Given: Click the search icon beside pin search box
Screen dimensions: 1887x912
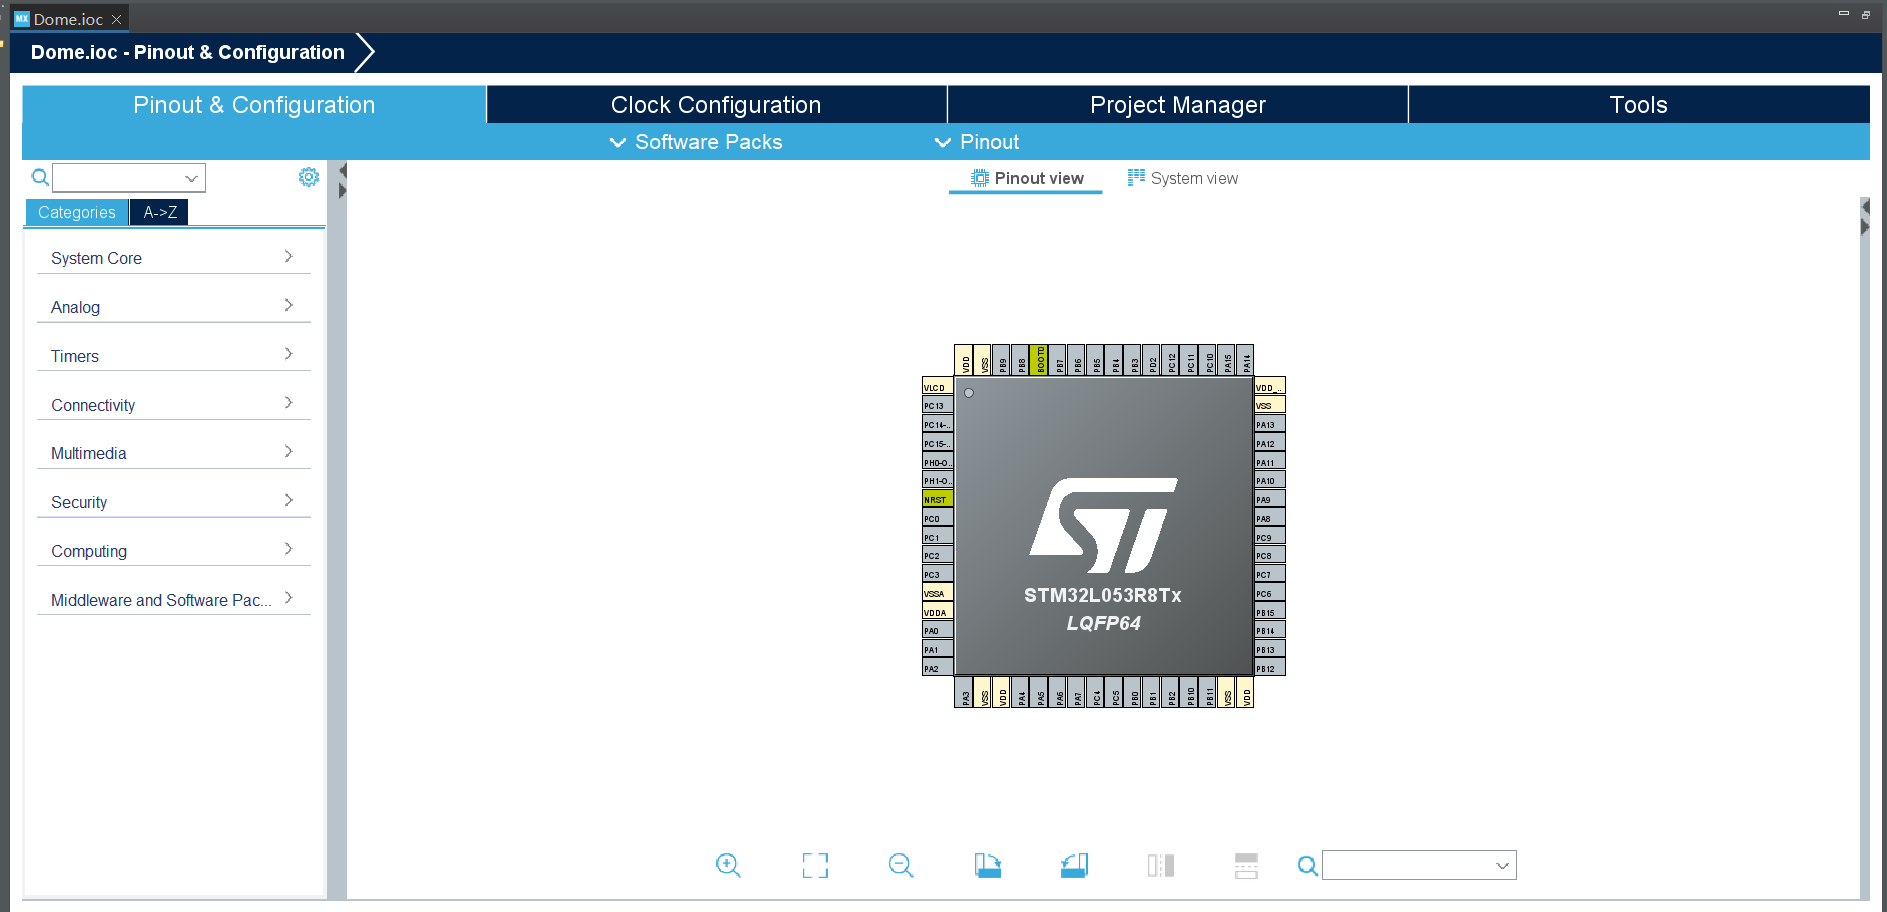Looking at the screenshot, I should pos(1307,866).
